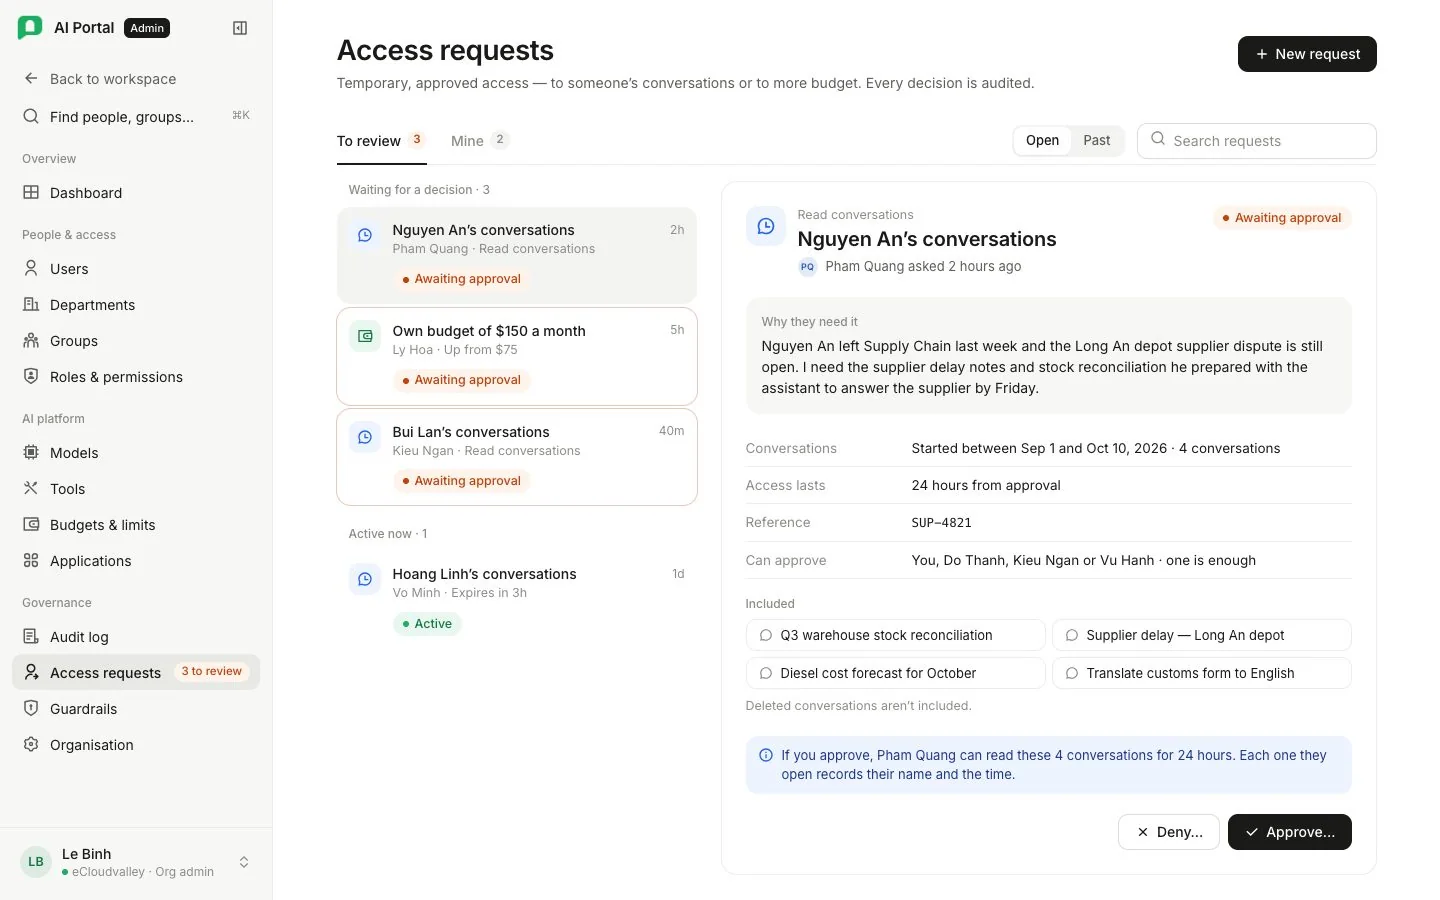Click the Groups people icon
1440x900 pixels.
[31, 341]
